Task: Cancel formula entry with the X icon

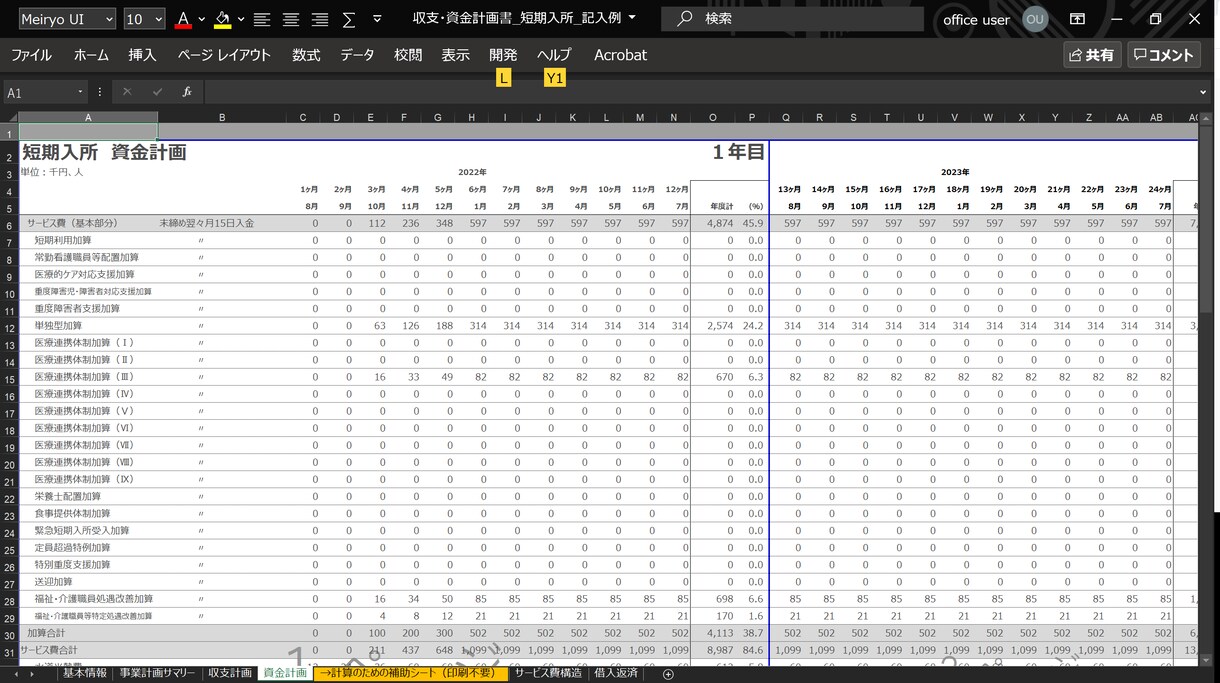Action: 127,92
